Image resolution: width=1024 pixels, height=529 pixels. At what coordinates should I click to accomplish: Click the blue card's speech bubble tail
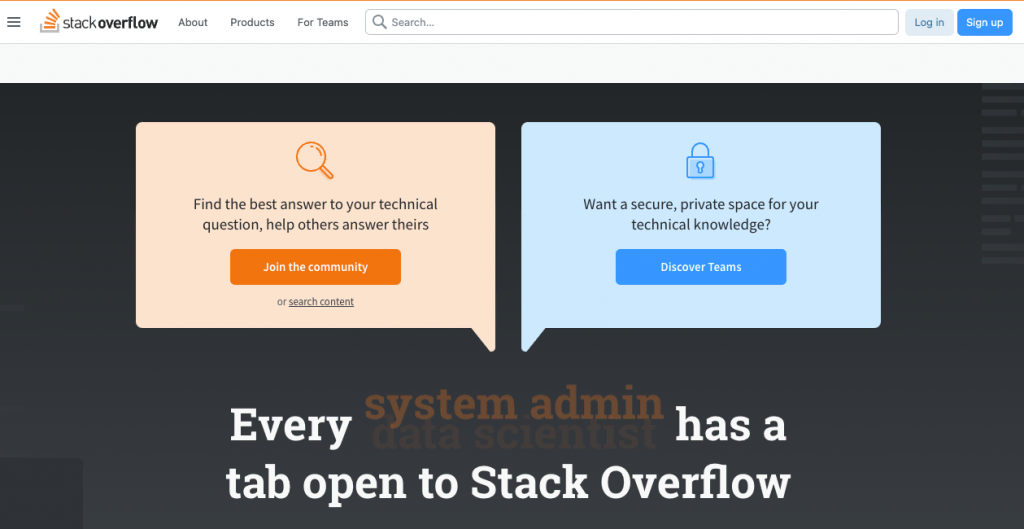click(532, 338)
